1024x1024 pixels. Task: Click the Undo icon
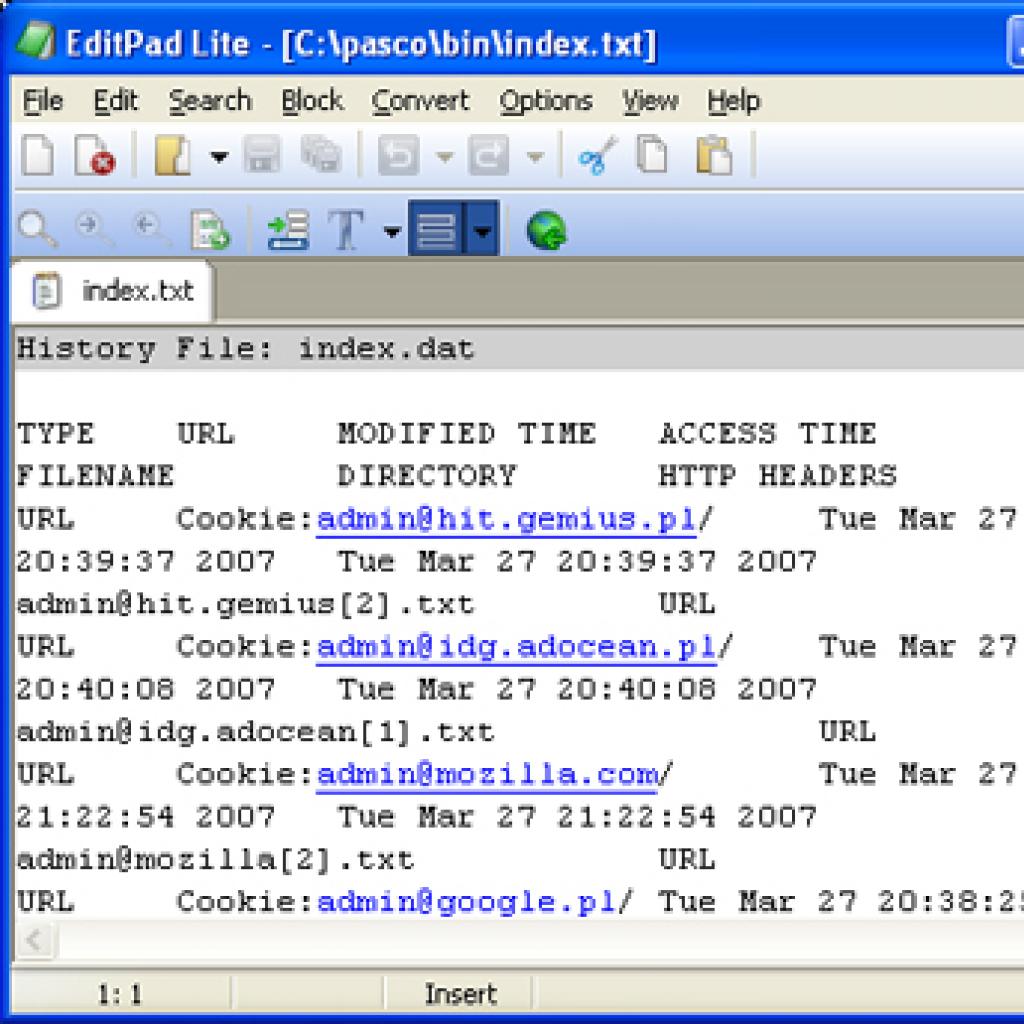(x=398, y=155)
